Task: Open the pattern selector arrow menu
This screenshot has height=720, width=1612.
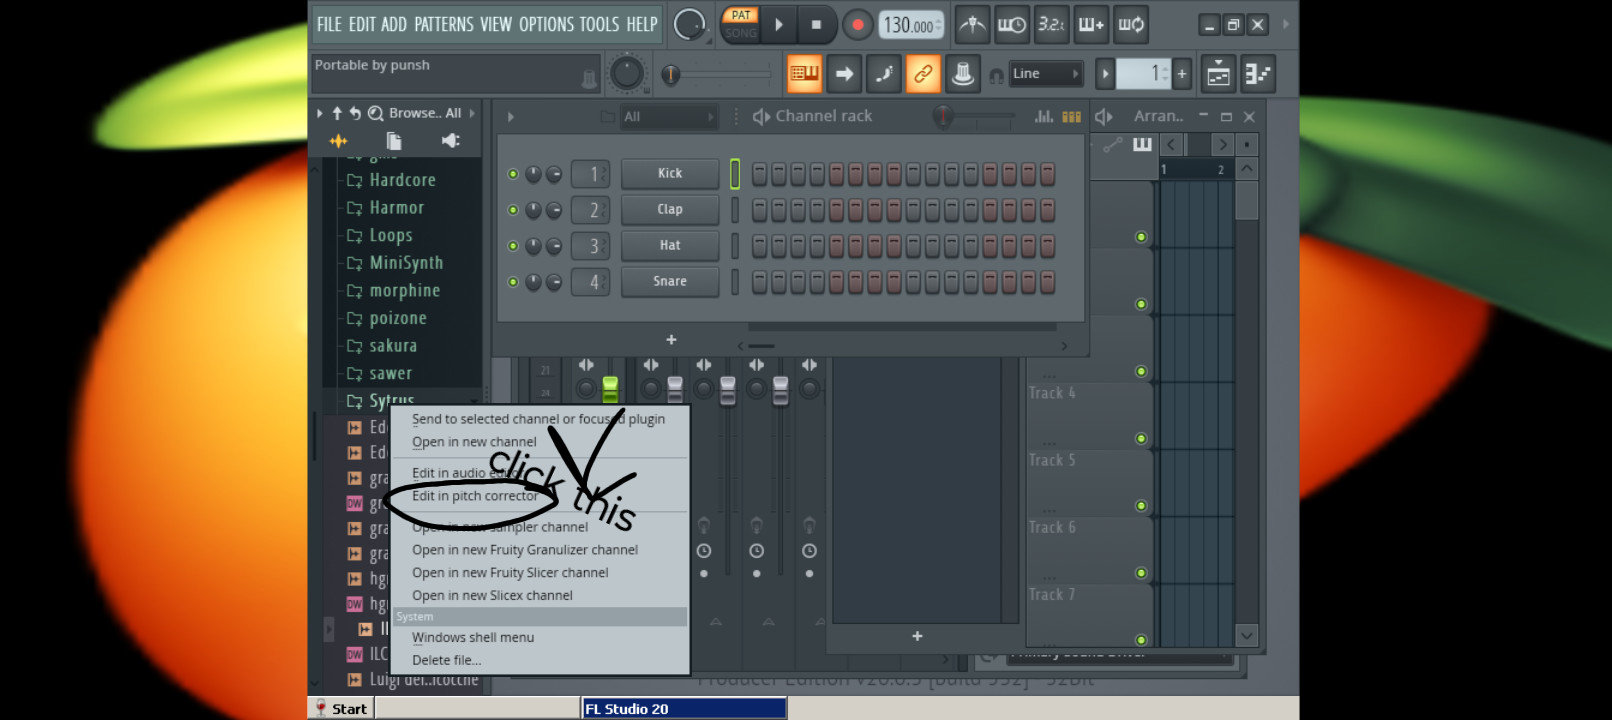Action: click(x=1105, y=73)
